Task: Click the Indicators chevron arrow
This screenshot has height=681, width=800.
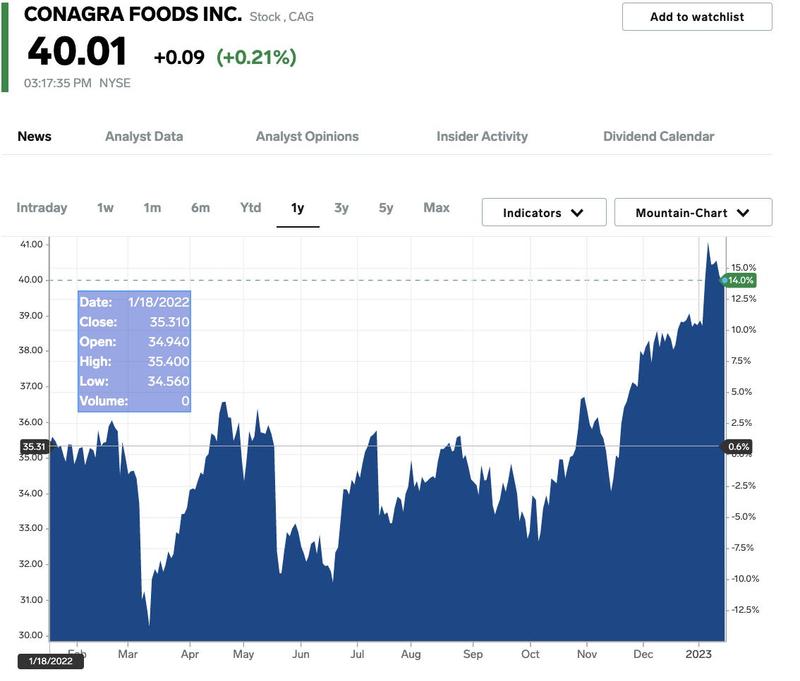Action: click(577, 213)
